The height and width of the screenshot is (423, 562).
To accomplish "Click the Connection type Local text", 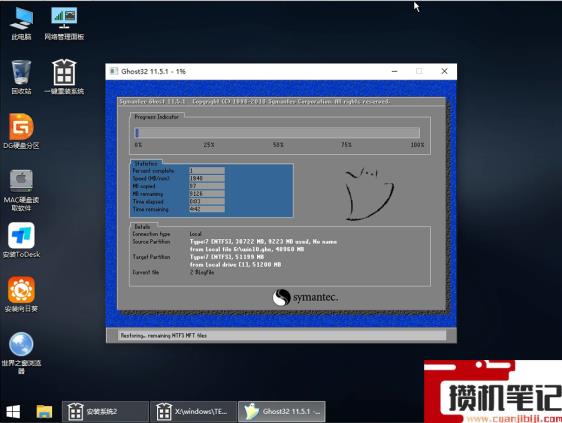I will tap(195, 234).
